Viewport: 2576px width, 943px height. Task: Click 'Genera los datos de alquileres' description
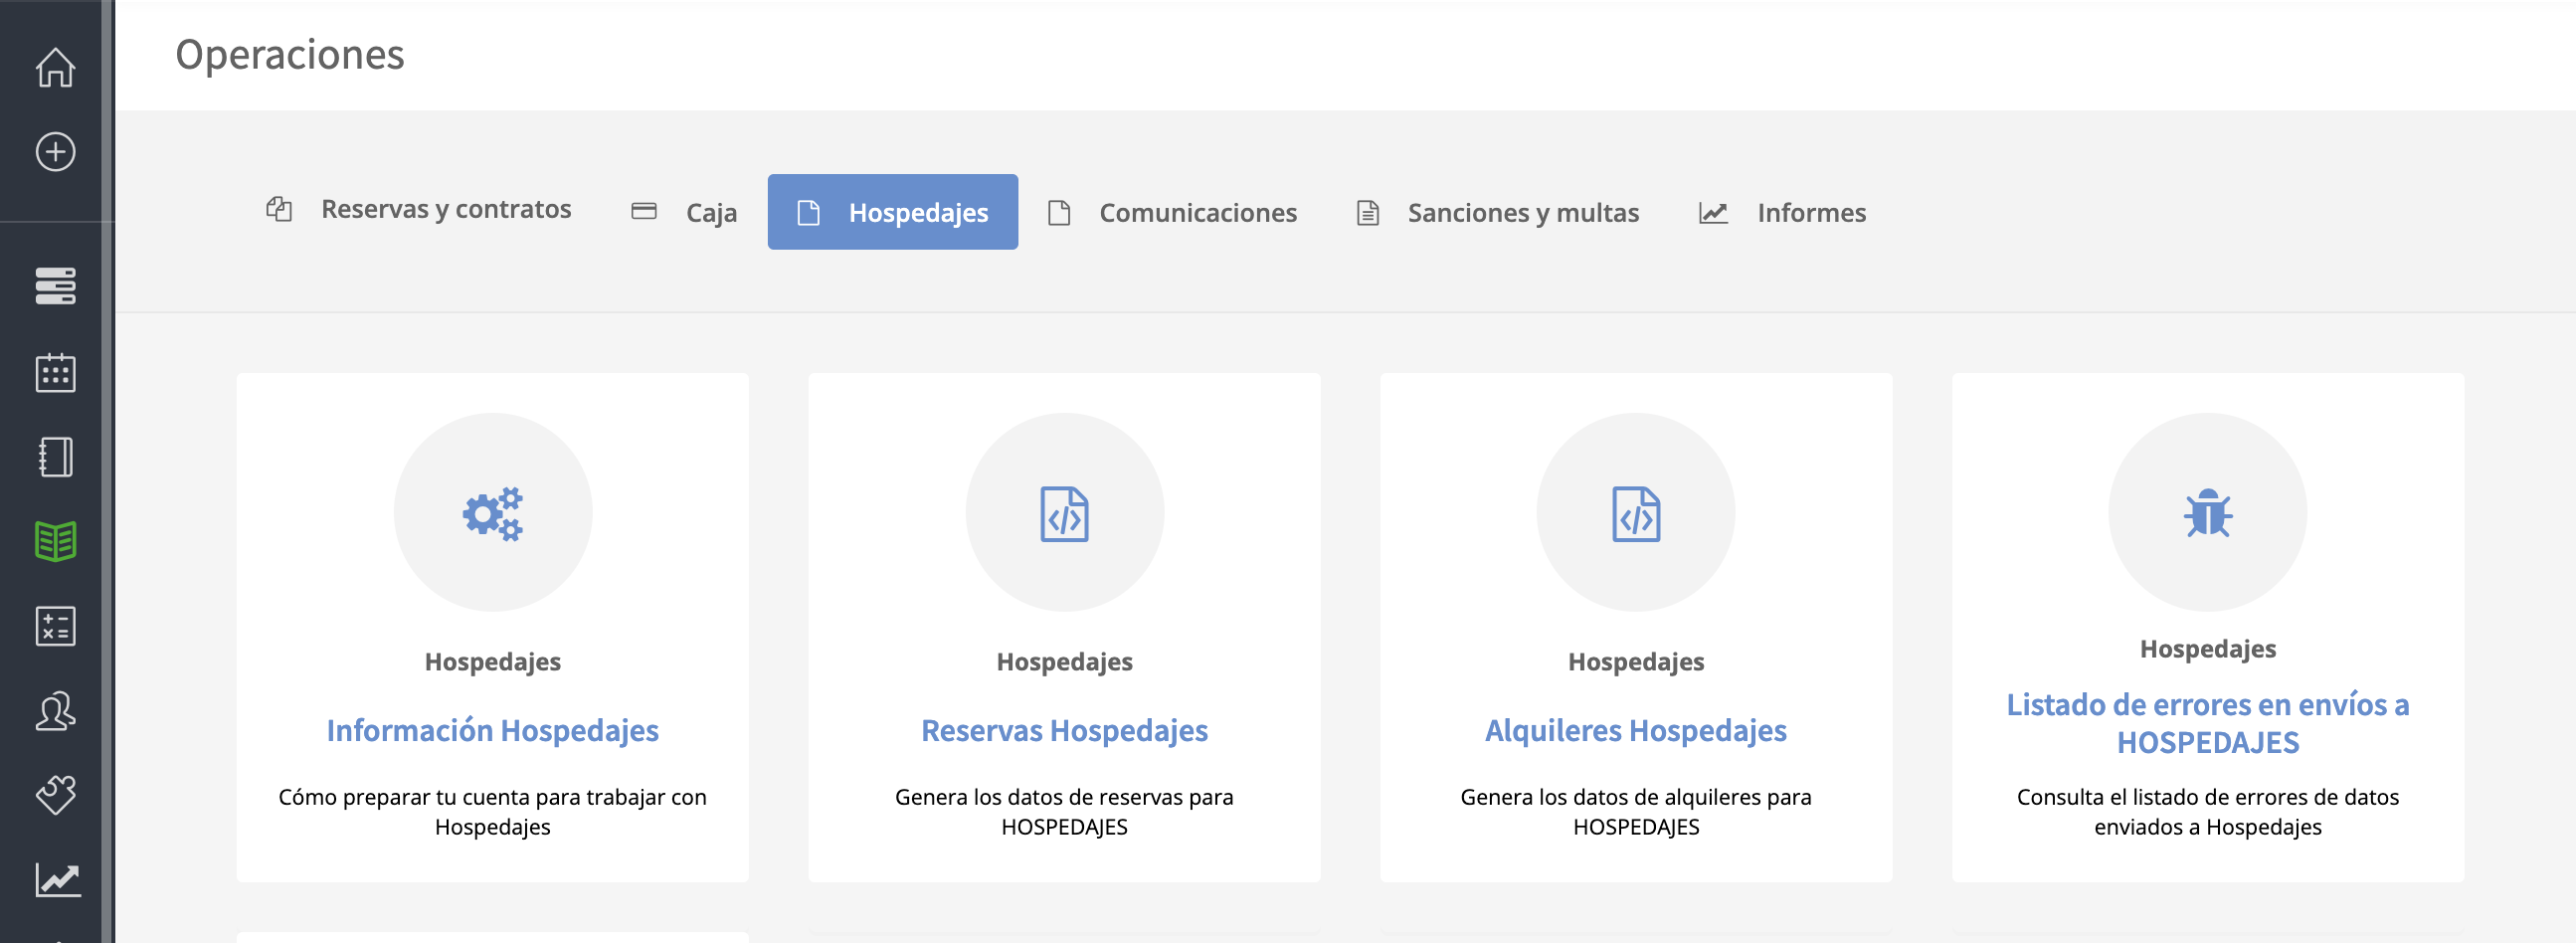click(1636, 812)
